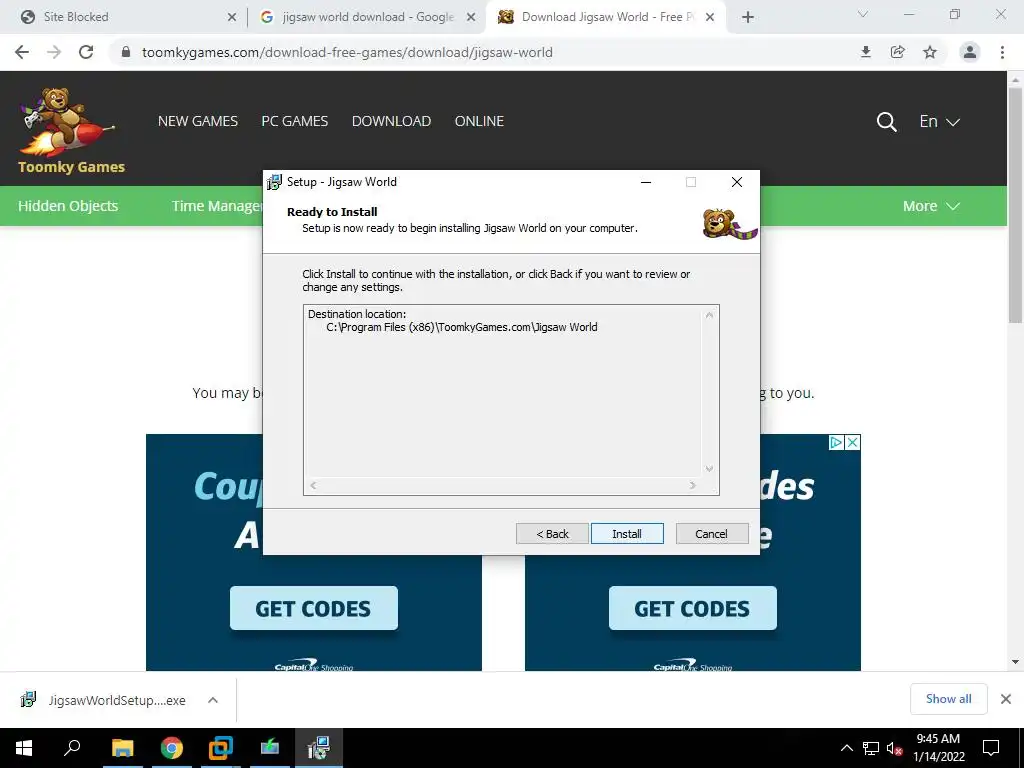Click the page vertical scrollbar thumb

[x=1015, y=204]
